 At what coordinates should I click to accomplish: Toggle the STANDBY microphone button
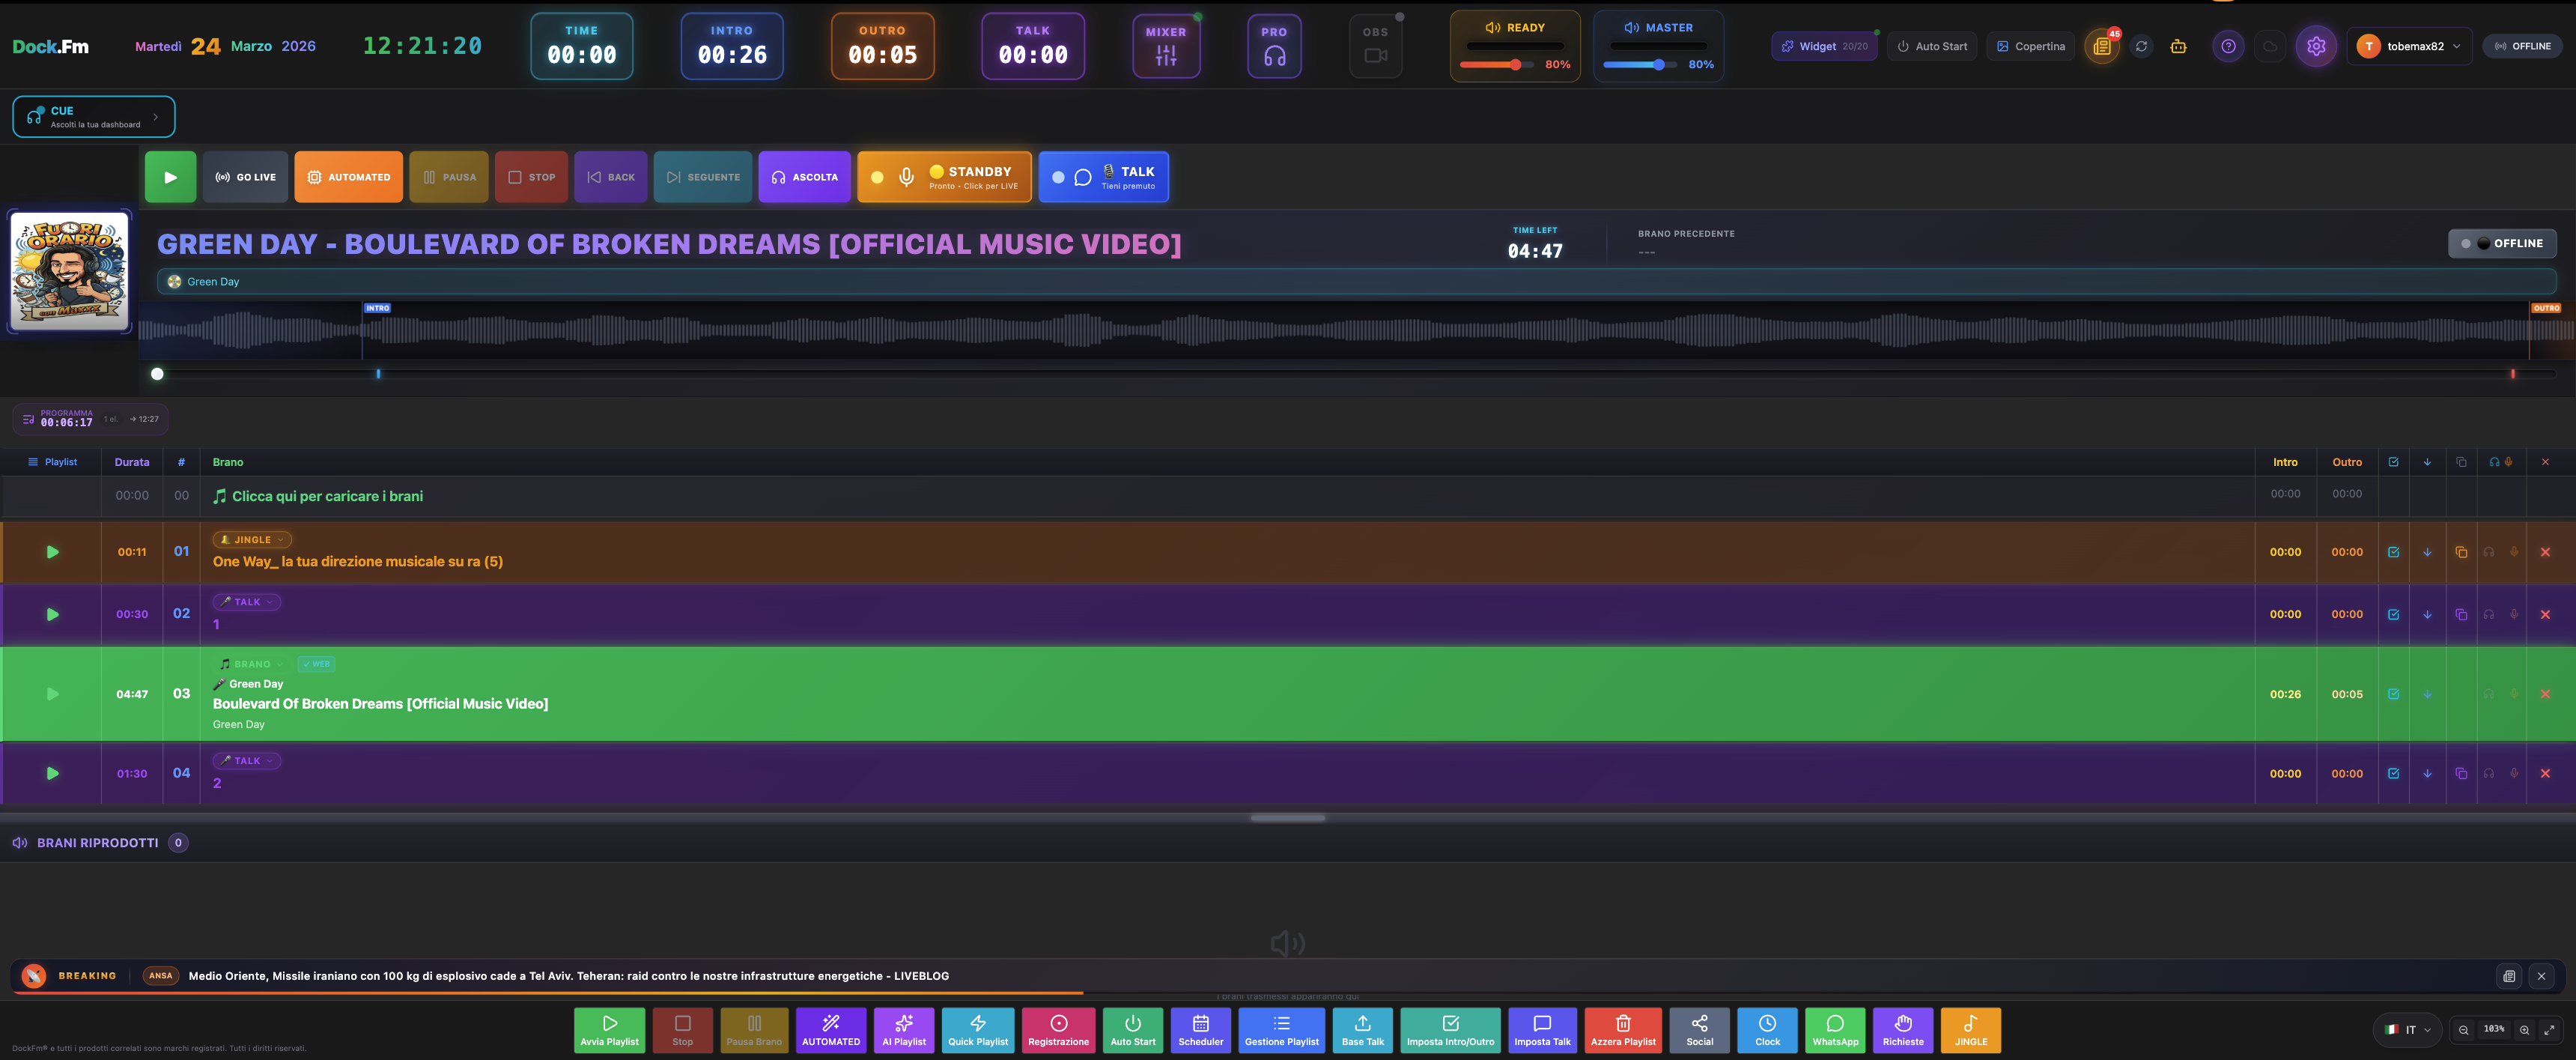click(x=944, y=177)
